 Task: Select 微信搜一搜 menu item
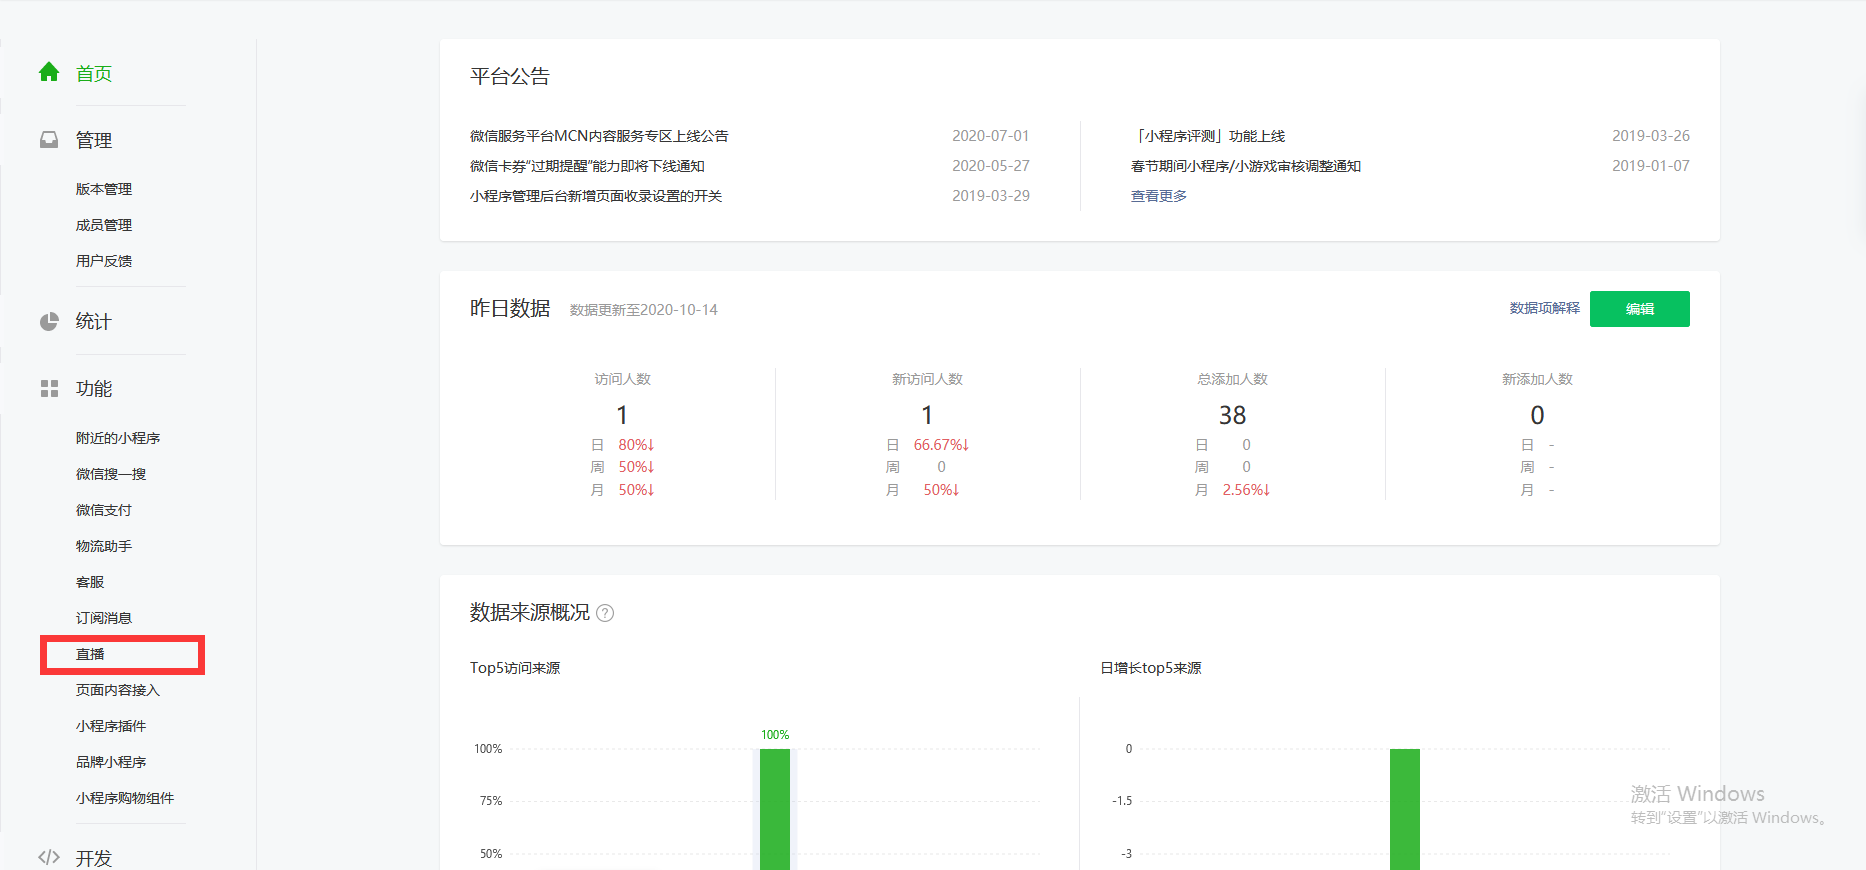click(111, 474)
